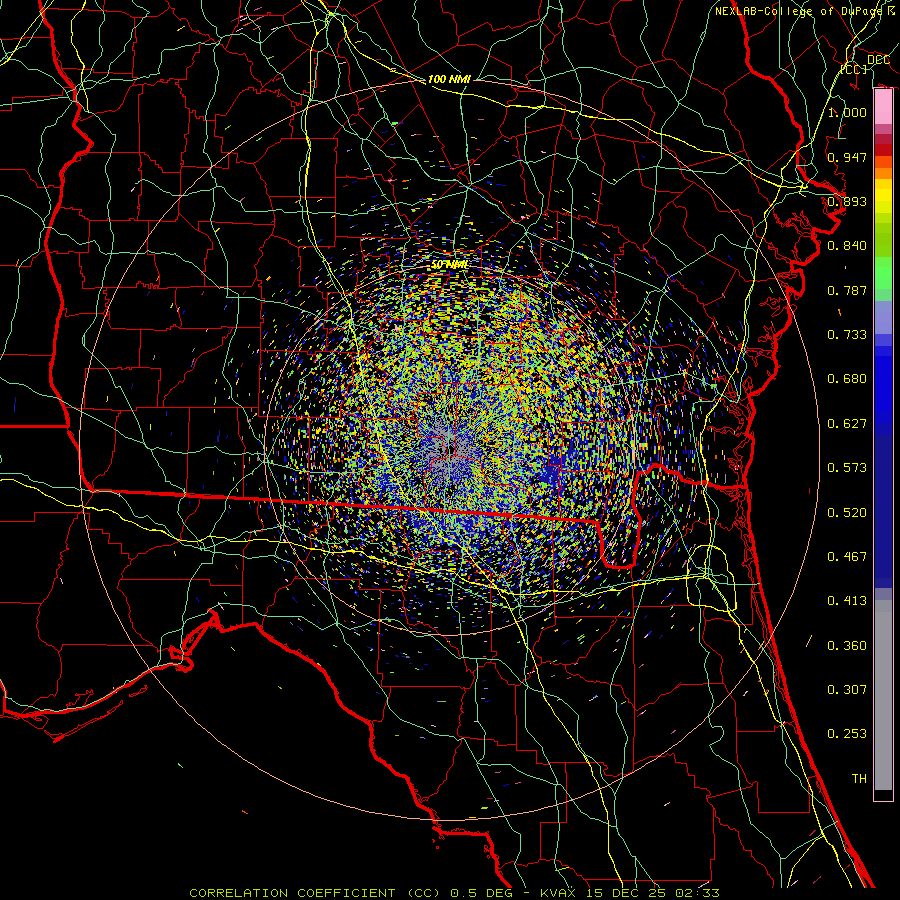Image resolution: width=900 pixels, height=900 pixels.
Task: Click the pink segment of the color bar
Action: point(883,107)
